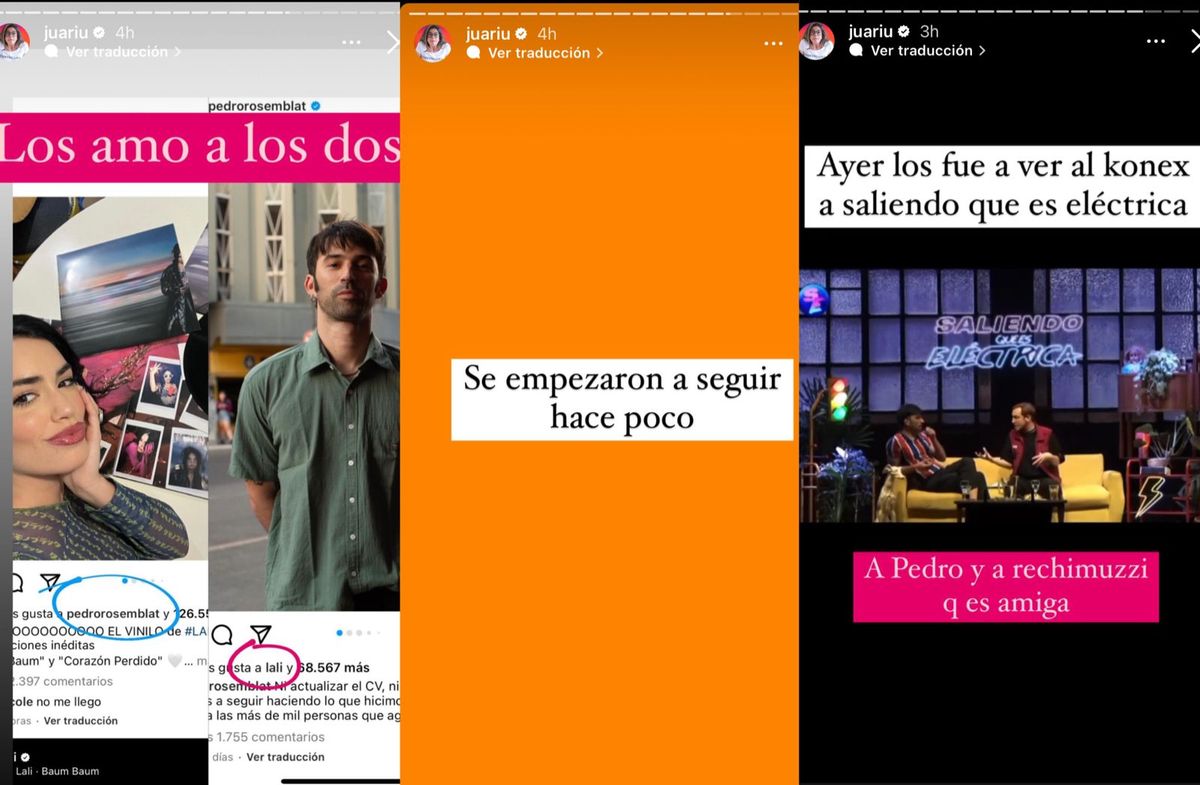This screenshot has width=1200, height=785.
Task: Tap the story progress bar atop the orange story
Action: (x=598, y=13)
